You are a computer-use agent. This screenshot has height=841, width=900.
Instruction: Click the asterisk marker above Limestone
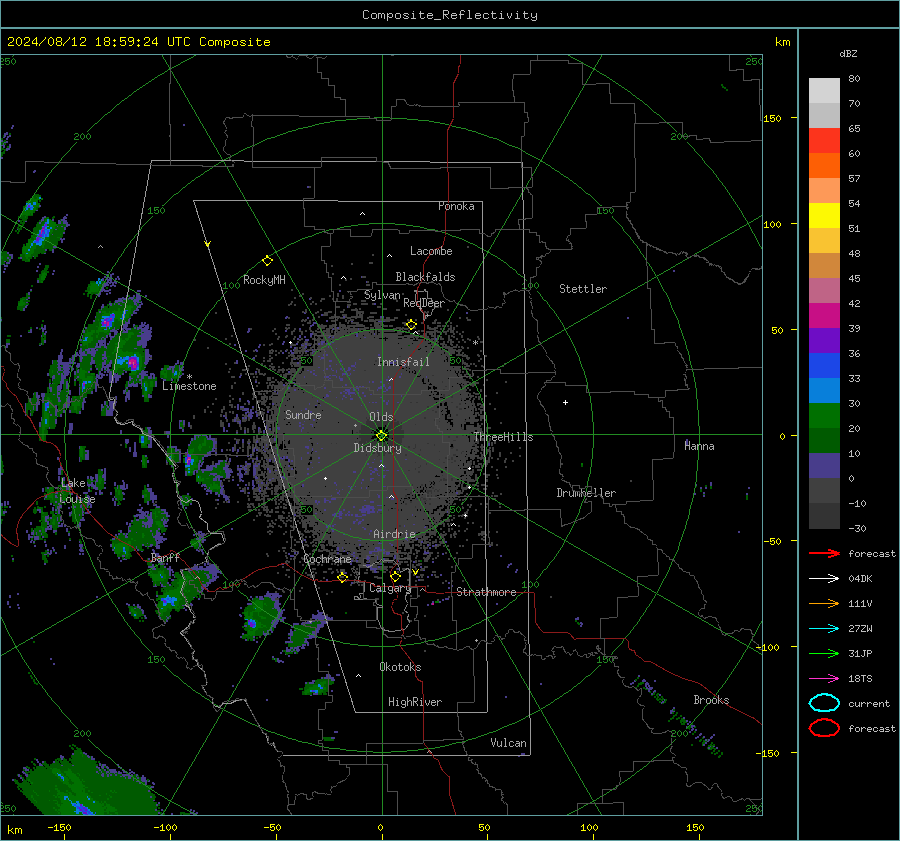(189, 377)
